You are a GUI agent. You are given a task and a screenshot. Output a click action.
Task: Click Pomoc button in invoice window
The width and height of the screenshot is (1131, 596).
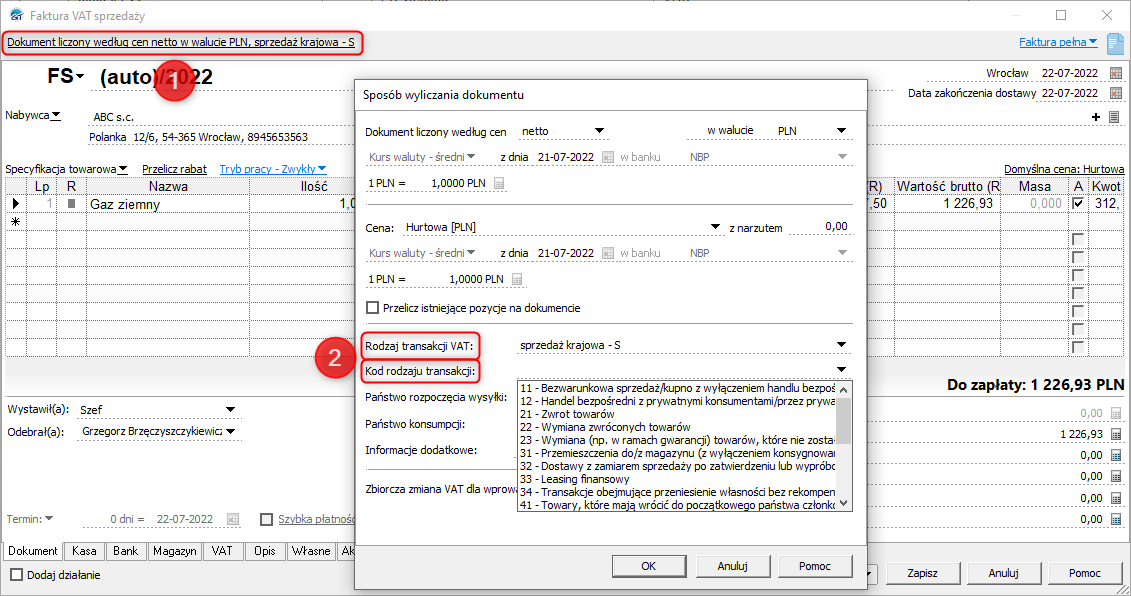tap(1085, 574)
